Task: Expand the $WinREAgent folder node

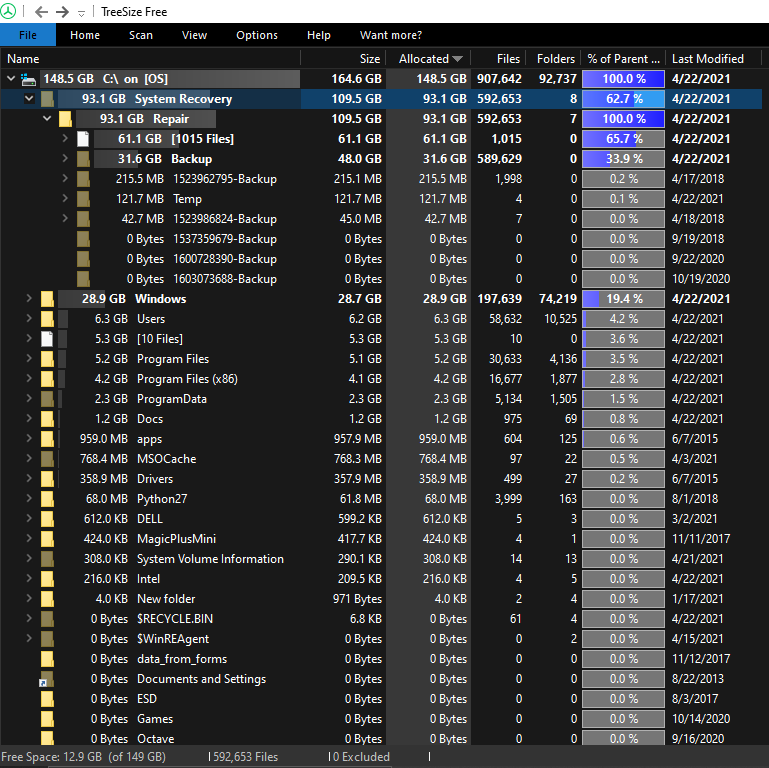Action: 29,638
